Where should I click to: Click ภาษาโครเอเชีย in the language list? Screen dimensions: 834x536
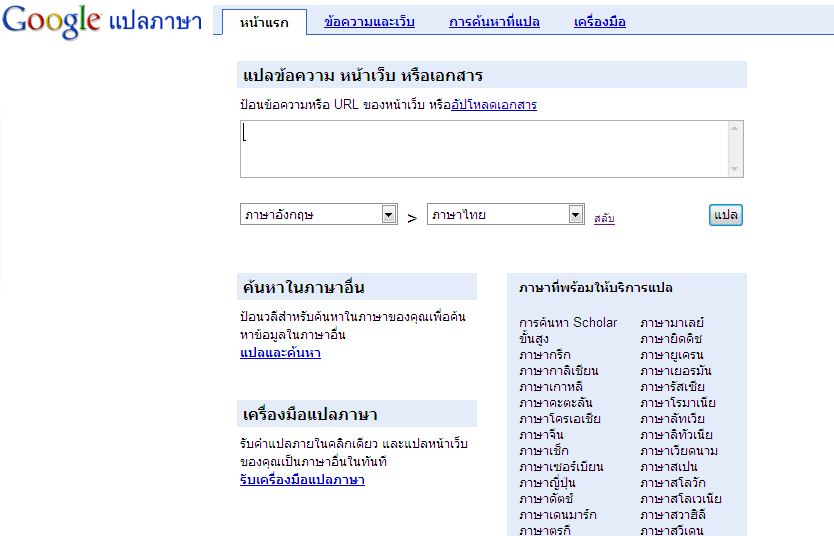[x=560, y=418]
